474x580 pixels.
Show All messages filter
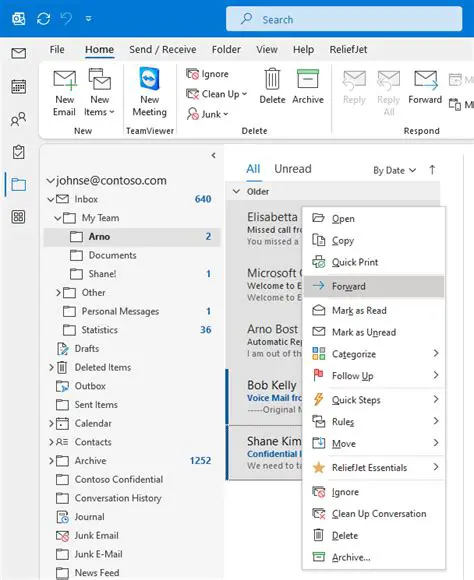point(253,169)
